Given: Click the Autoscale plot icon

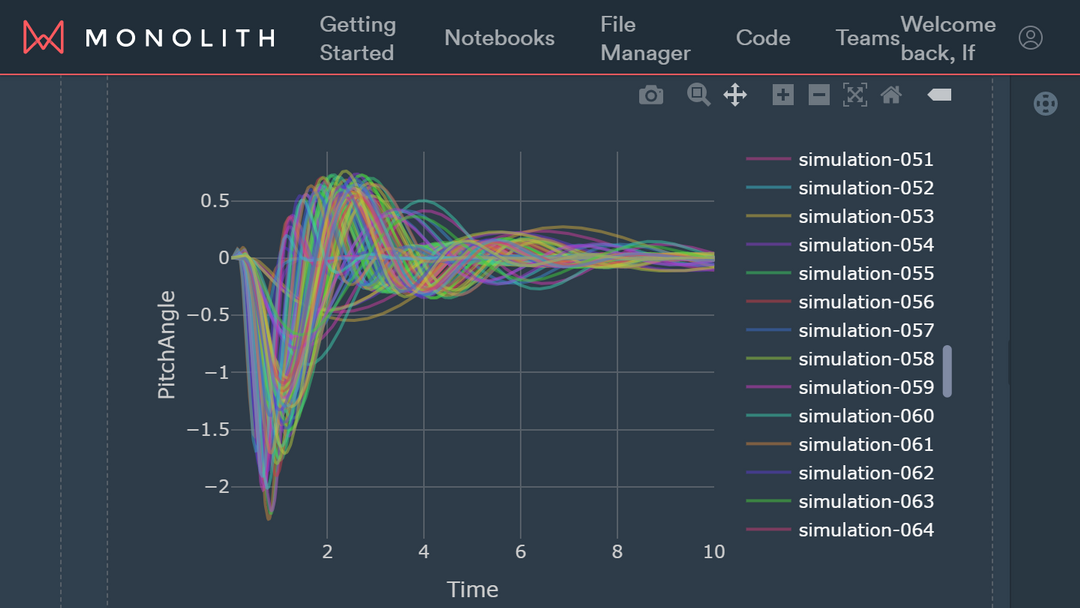Looking at the screenshot, I should 855,95.
